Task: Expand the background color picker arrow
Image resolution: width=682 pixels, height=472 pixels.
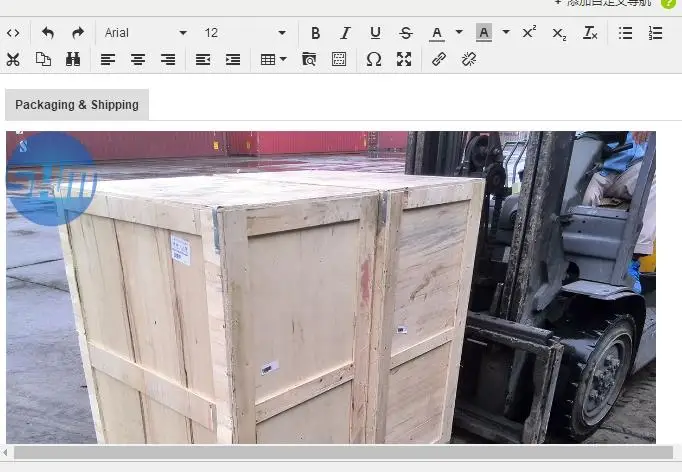Action: click(506, 33)
